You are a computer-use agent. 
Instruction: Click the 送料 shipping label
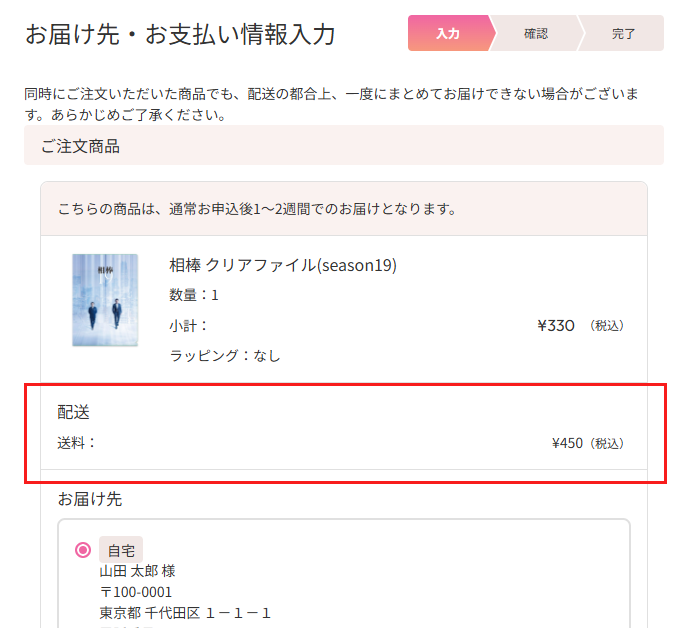click(77, 442)
